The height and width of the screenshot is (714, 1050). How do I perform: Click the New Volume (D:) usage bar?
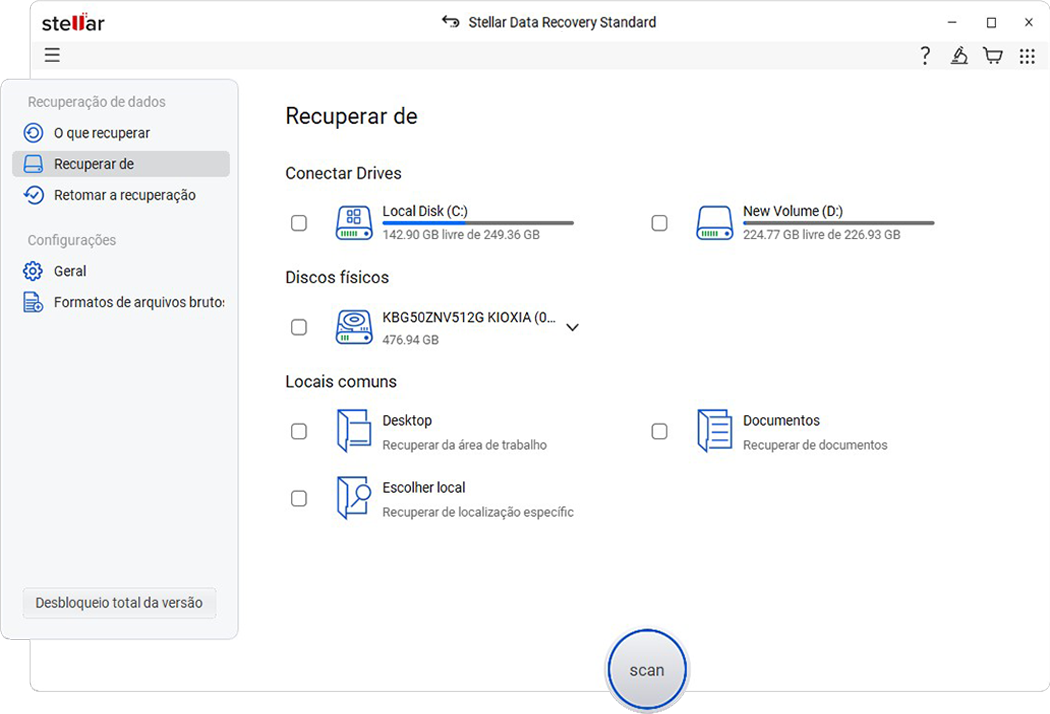coord(838,223)
